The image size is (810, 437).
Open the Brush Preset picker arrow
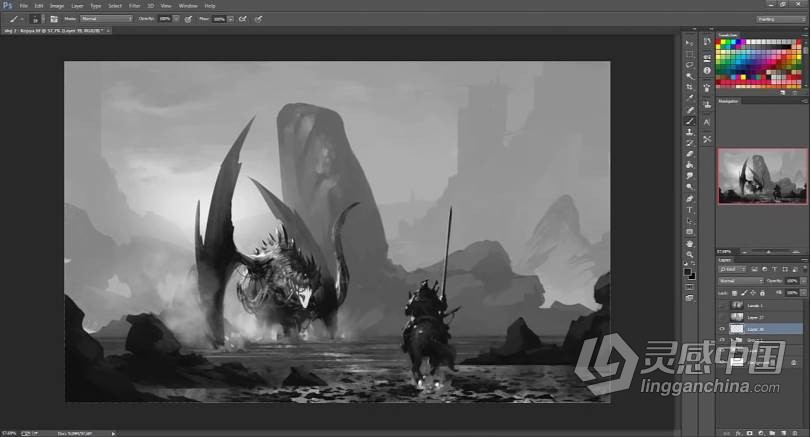coord(43,19)
